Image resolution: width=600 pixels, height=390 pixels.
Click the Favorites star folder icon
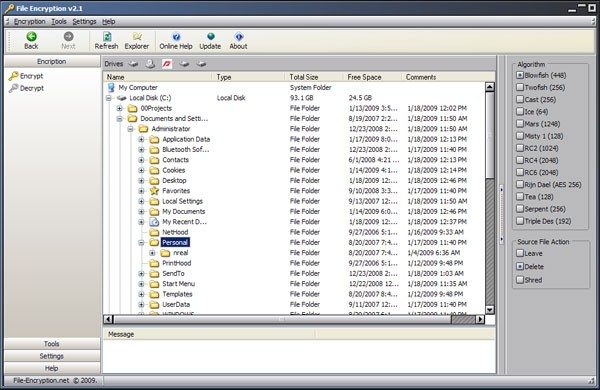pyautogui.click(x=154, y=191)
